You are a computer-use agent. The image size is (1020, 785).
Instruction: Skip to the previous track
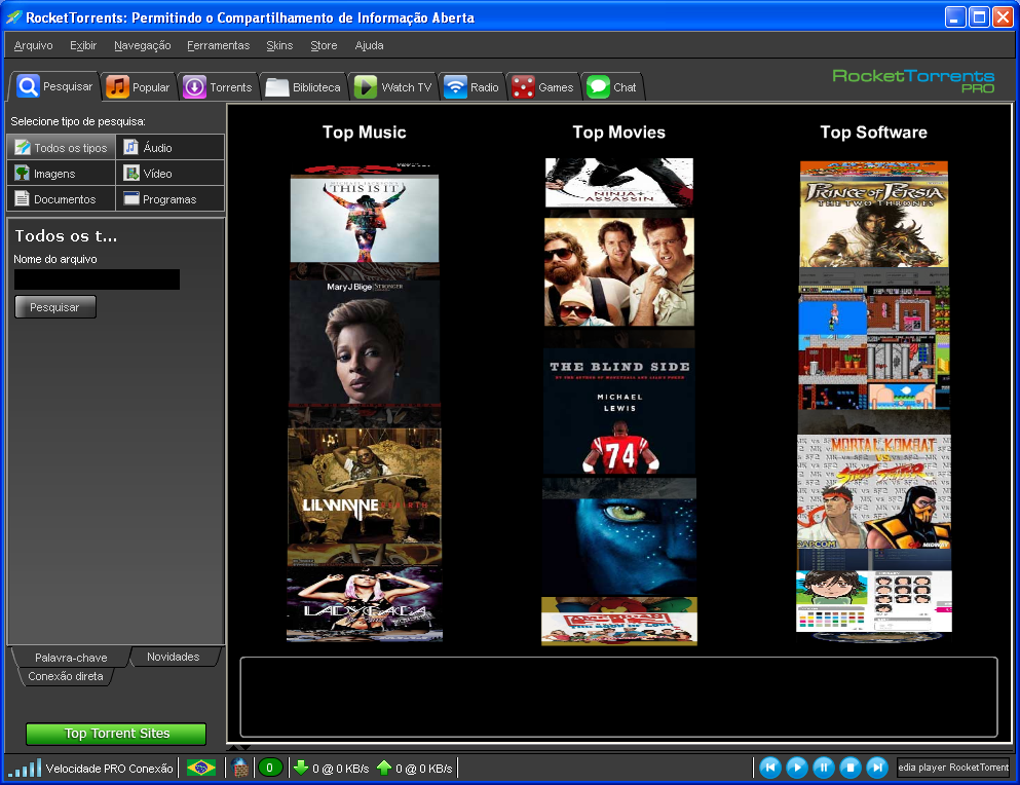pyautogui.click(x=770, y=768)
